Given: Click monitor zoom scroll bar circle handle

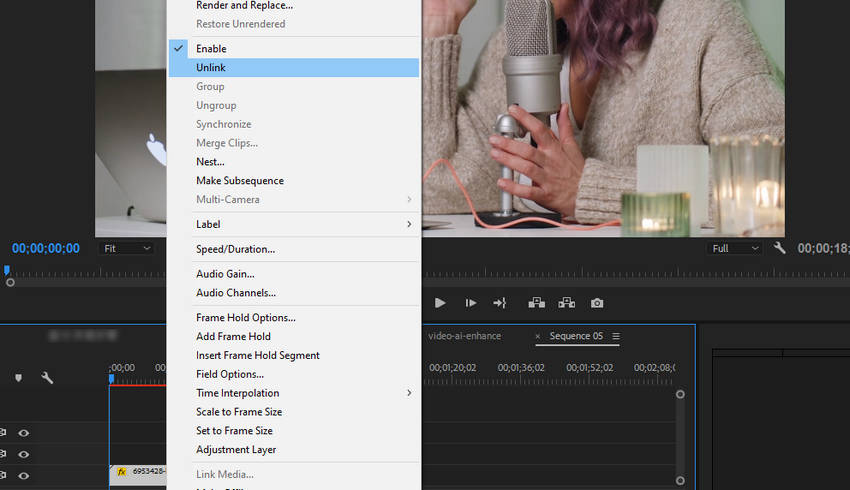Looking at the screenshot, I should coord(10,282).
